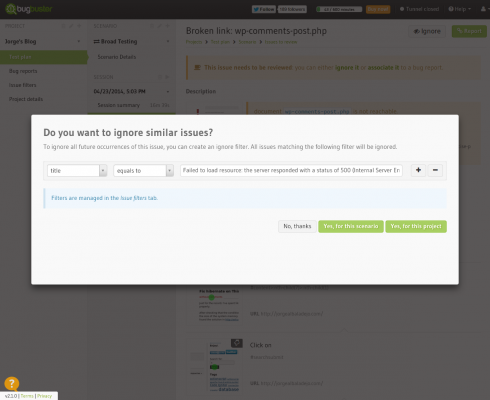The height and width of the screenshot is (400, 490).
Task: Click Yes, for this scenario button
Action: [351, 226]
